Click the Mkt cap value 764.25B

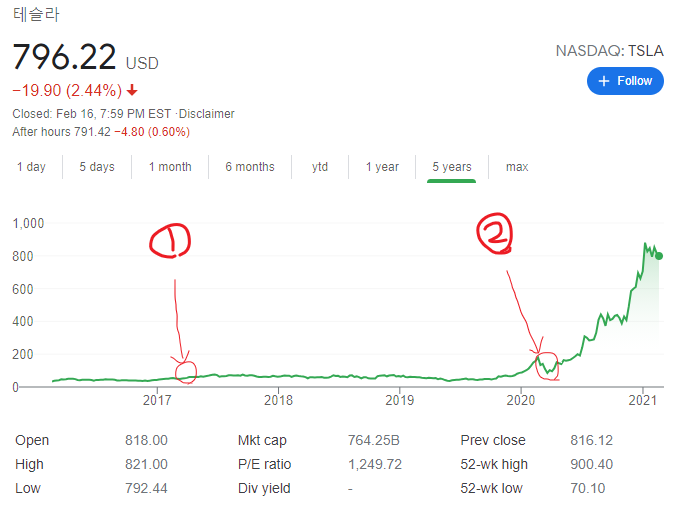[374, 440]
